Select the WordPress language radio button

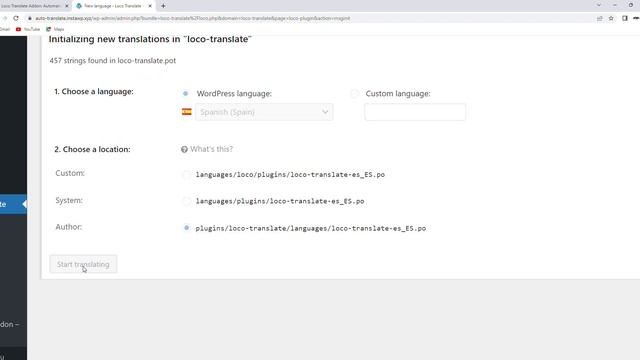pyautogui.click(x=186, y=93)
